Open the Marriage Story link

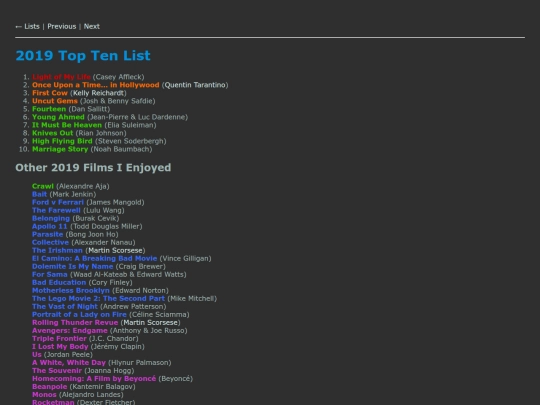60,149
